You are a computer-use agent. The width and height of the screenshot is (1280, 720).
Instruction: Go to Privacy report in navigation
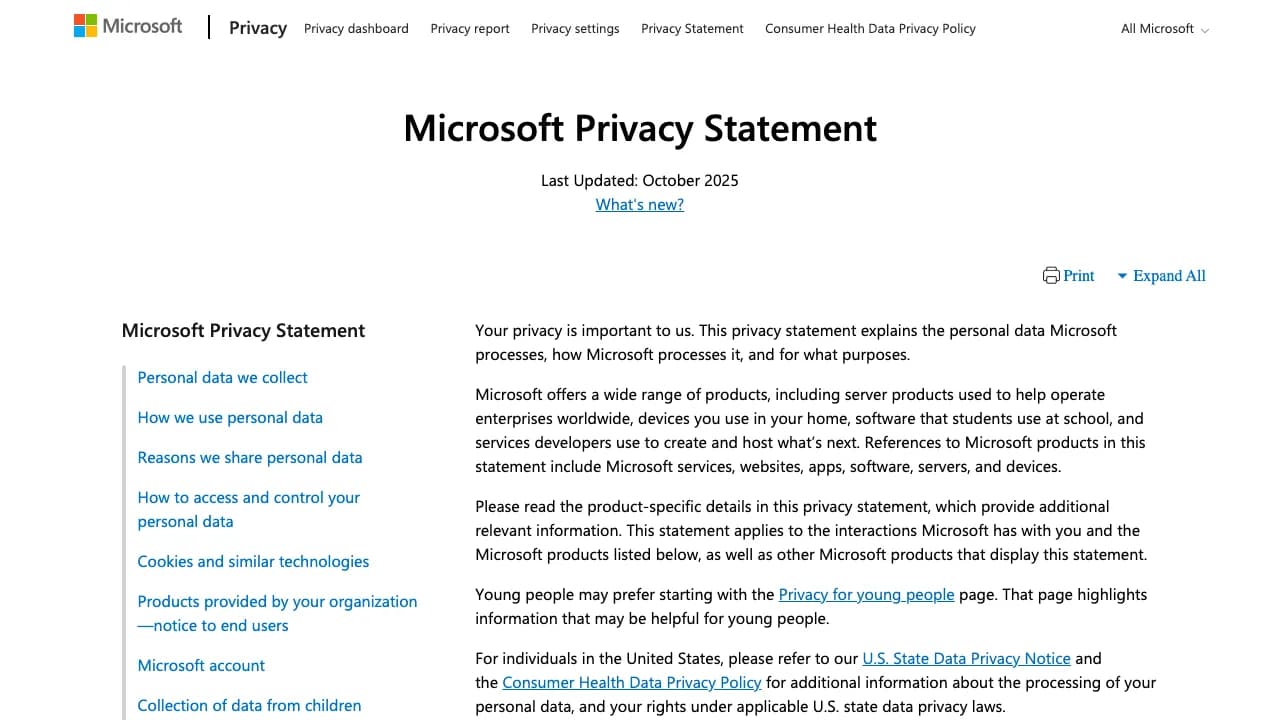[470, 29]
